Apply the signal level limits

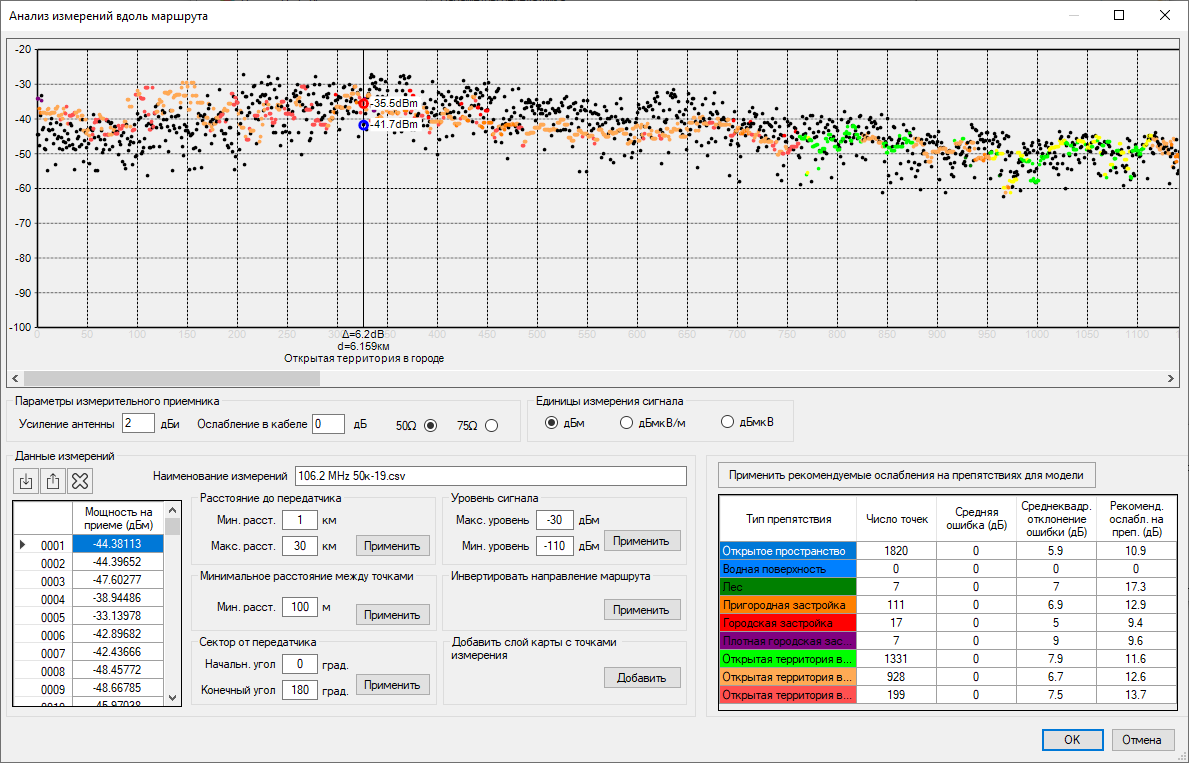642,540
